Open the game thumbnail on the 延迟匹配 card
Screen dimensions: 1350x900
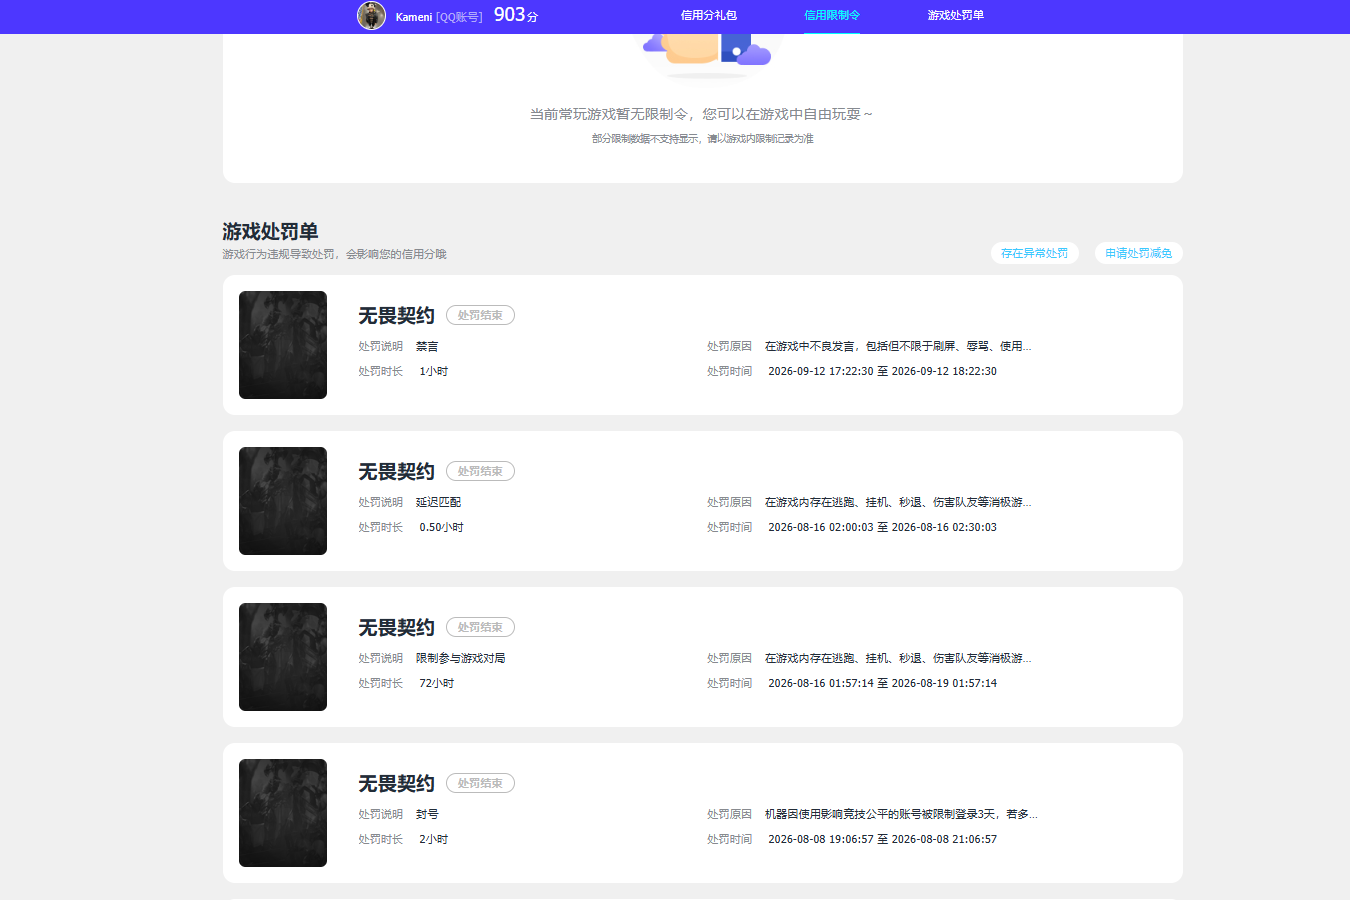283,501
